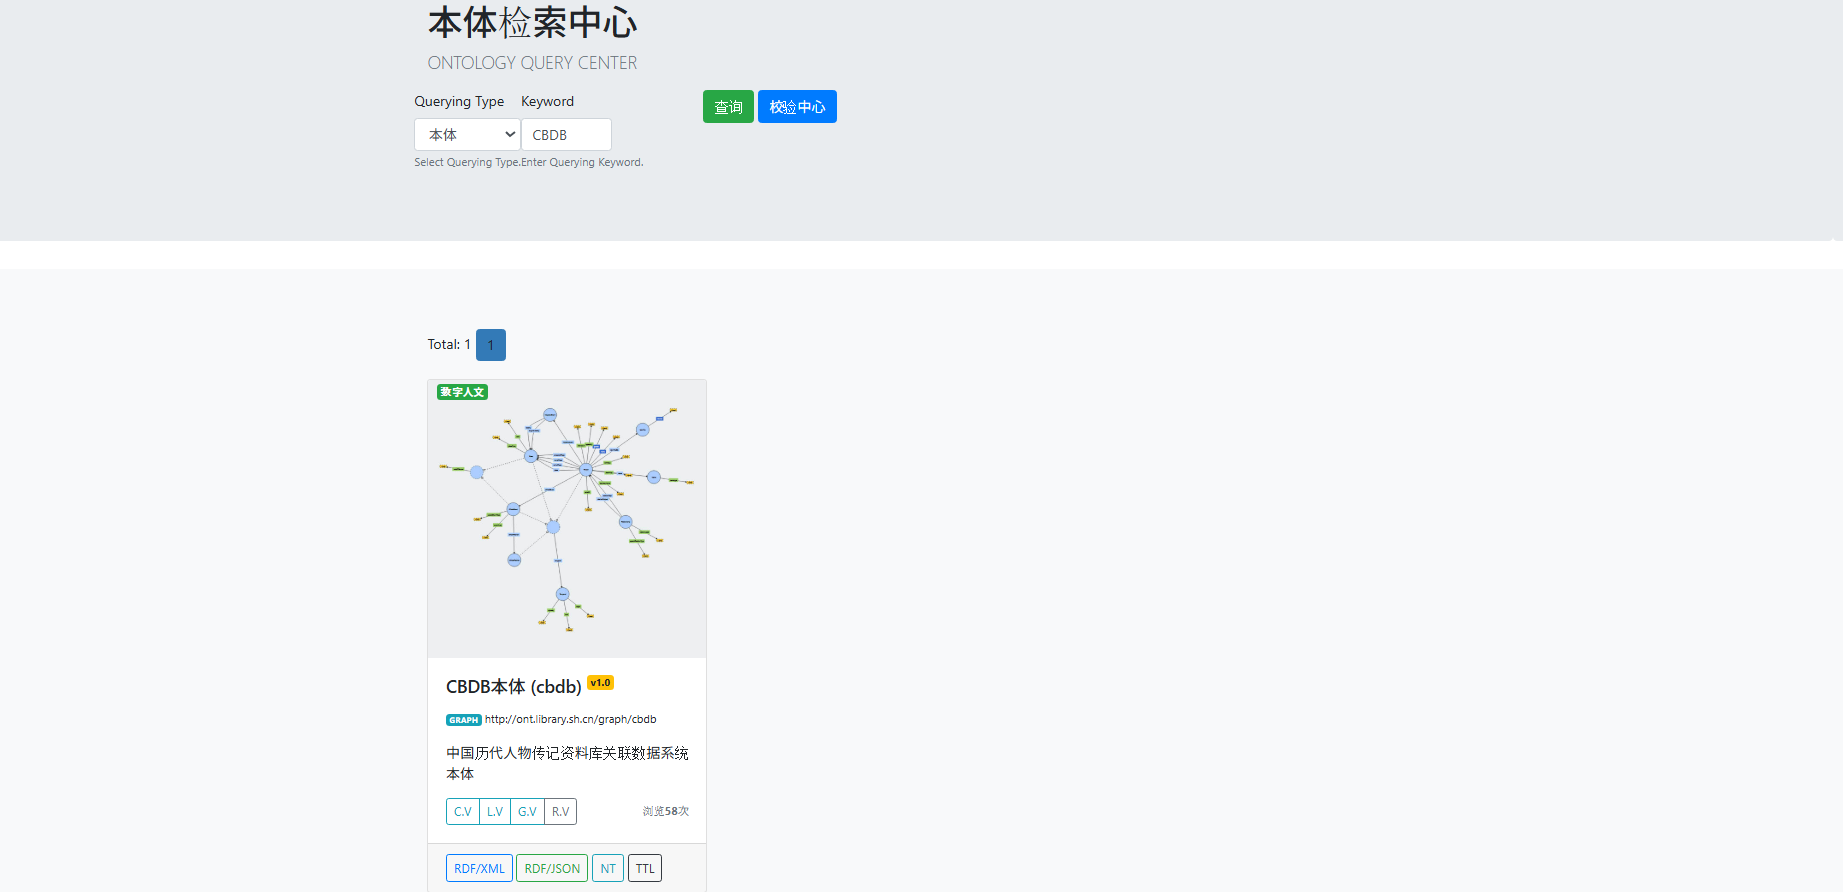This screenshot has height=892, width=1843.
Task: Choose the NT export format
Action: coord(608,869)
